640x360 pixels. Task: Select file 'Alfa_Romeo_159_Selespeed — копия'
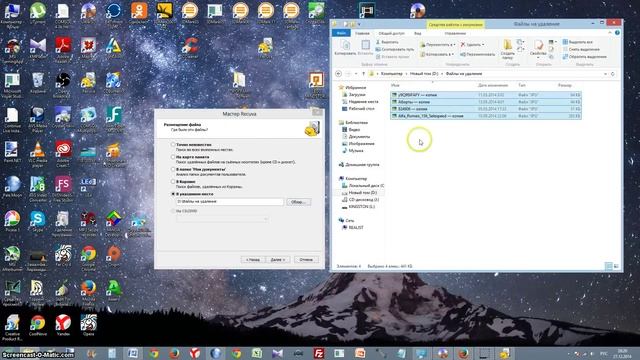[x=486, y=116]
